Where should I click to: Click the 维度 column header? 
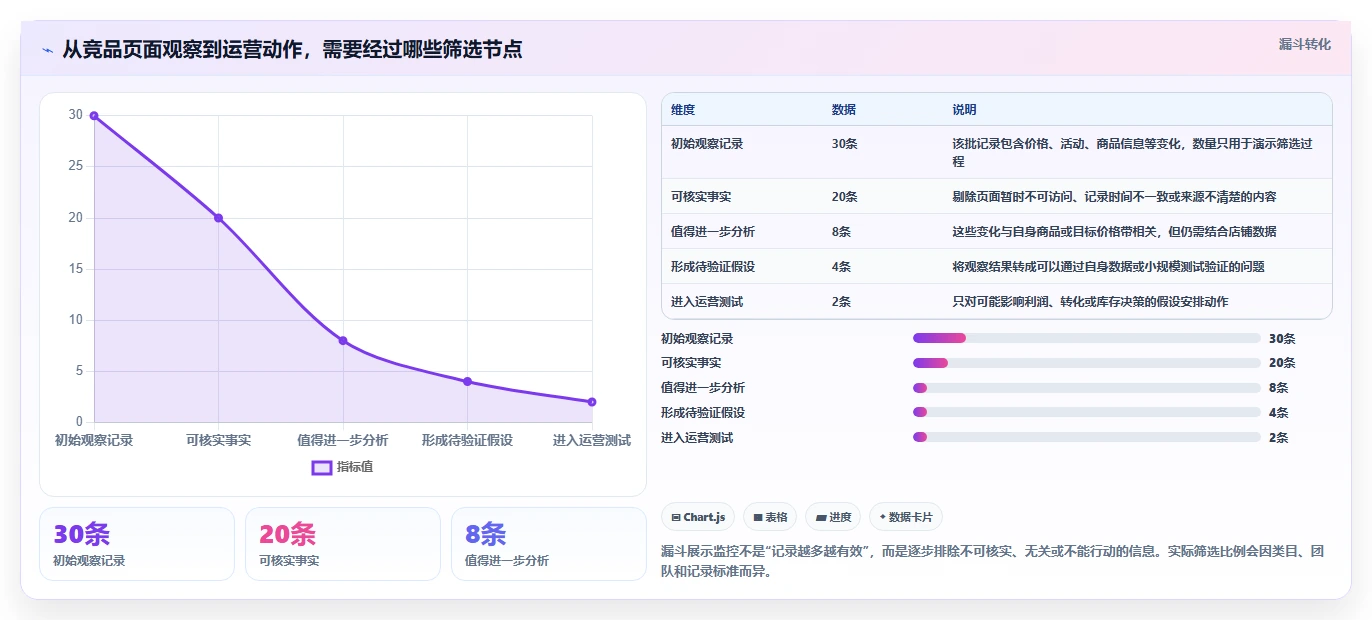pos(683,109)
